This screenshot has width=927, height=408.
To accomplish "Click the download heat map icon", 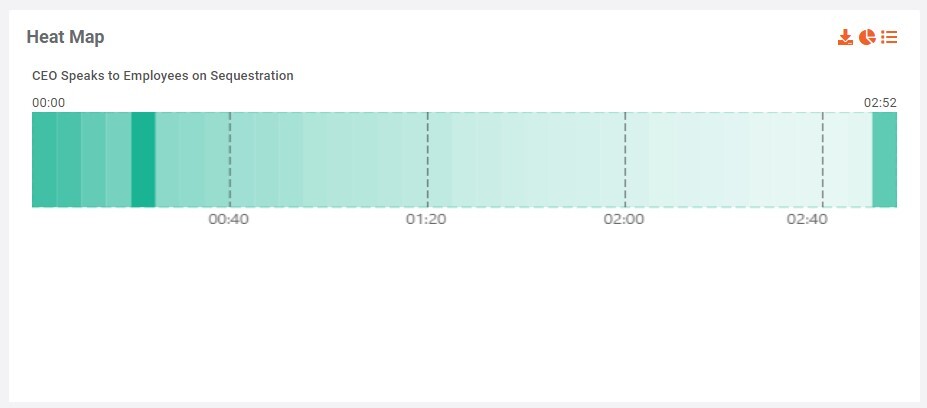I will [x=845, y=37].
